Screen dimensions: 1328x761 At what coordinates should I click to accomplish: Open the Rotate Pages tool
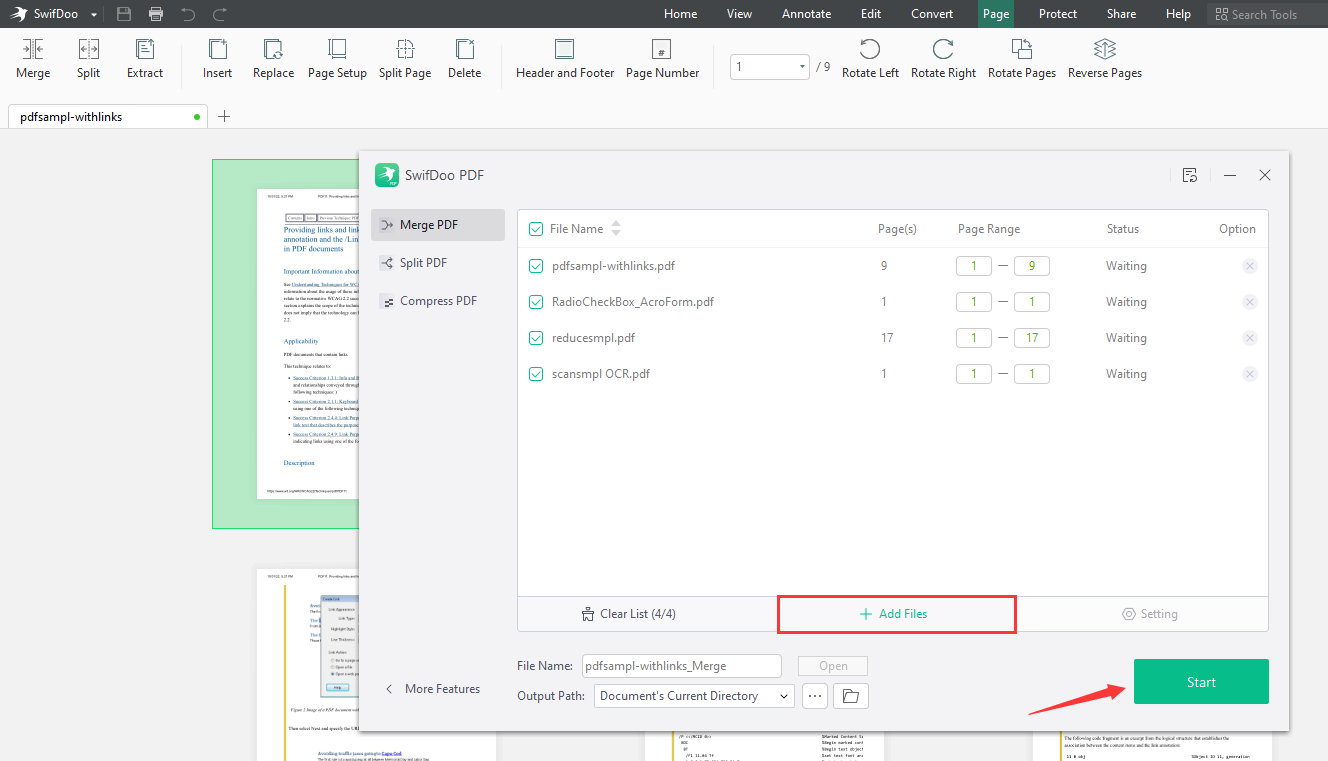coord(1022,59)
